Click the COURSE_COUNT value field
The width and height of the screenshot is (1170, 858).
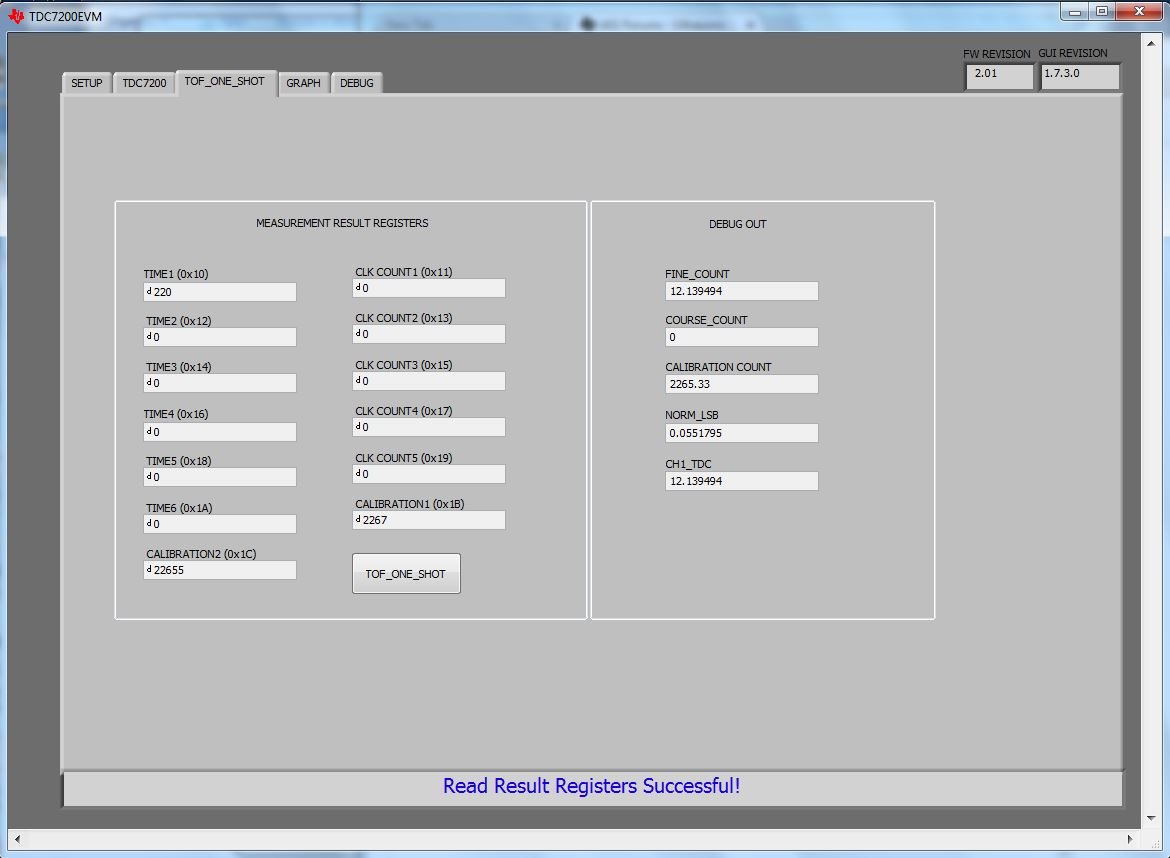(x=741, y=337)
